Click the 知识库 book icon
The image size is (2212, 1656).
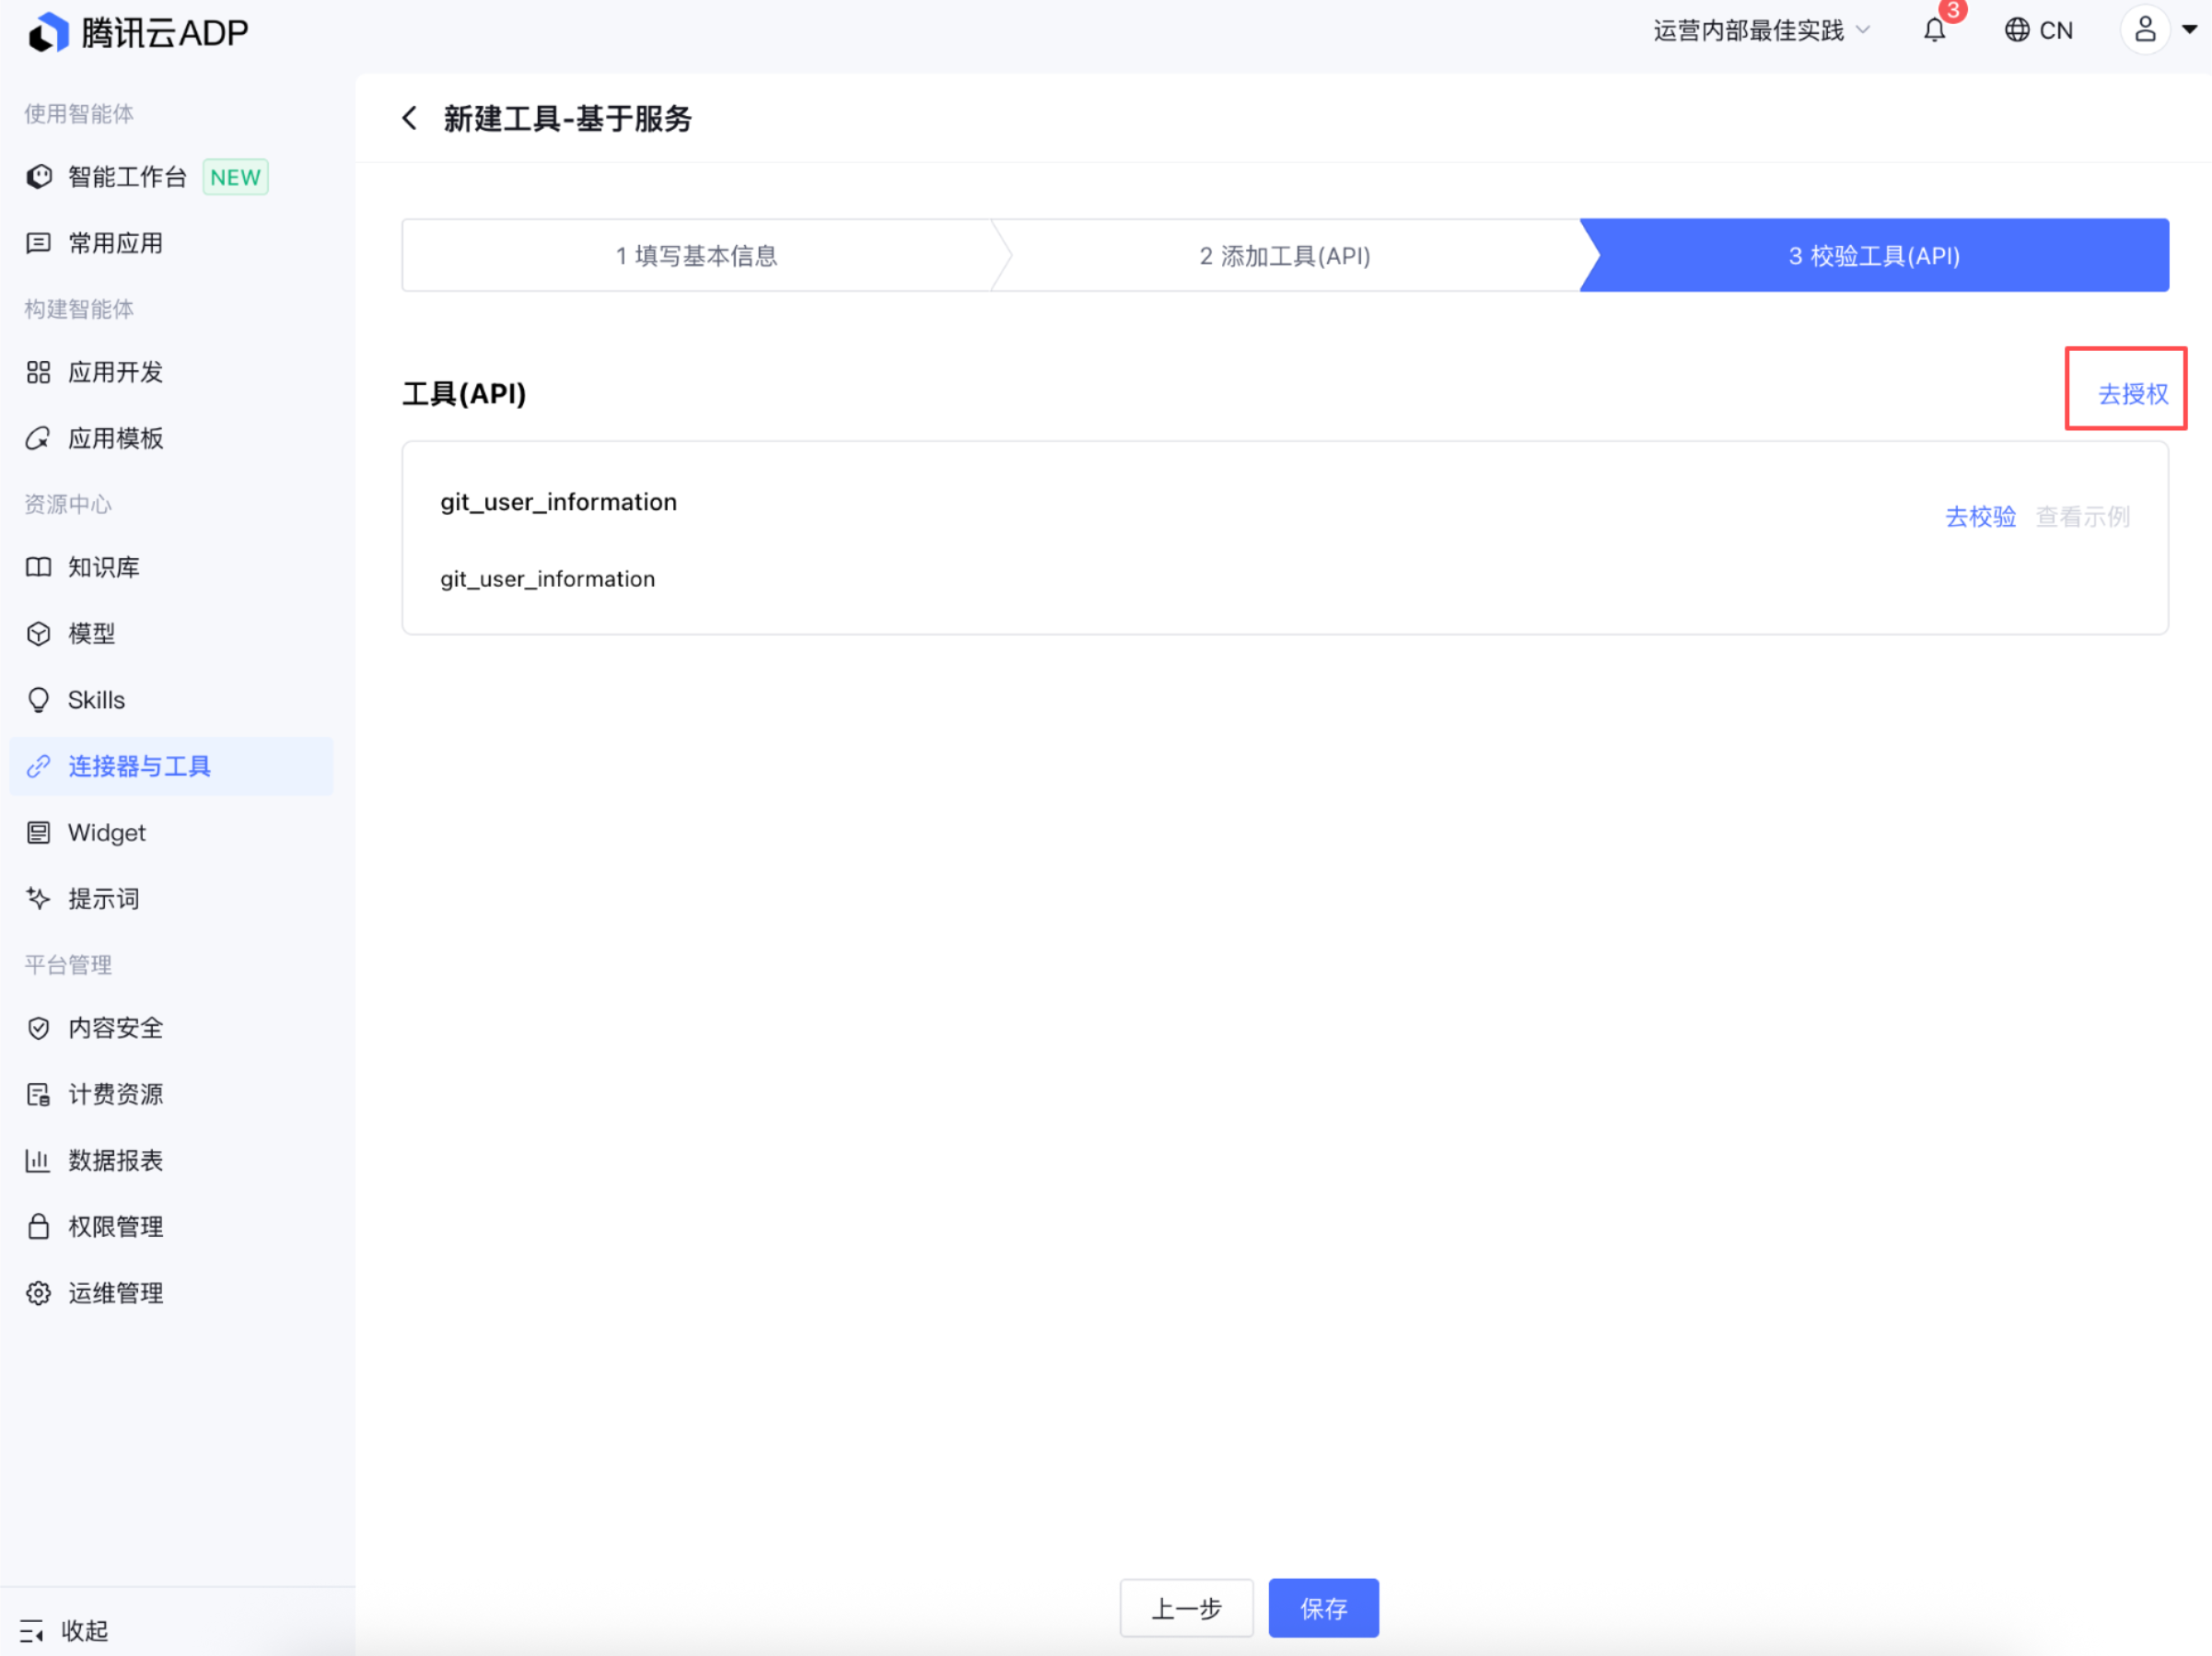click(38, 567)
